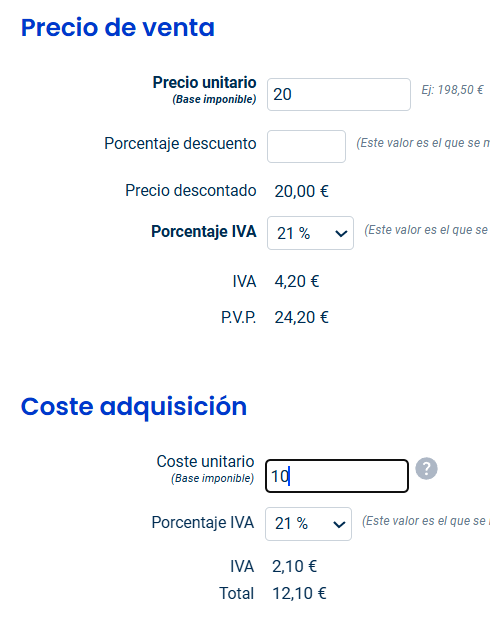The image size is (490, 622).
Task: Click inside the Coste unitario field showing 10
Action: pyautogui.click(x=337, y=476)
